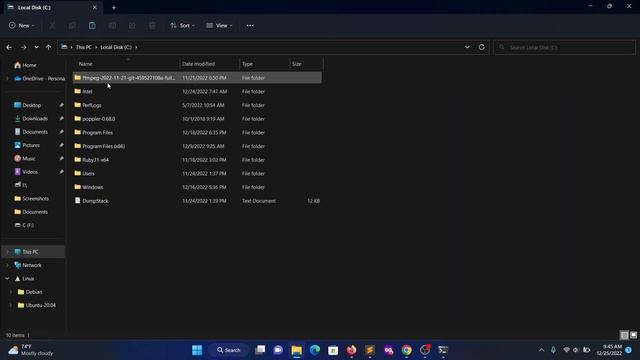The height and width of the screenshot is (360, 640).
Task: Open the terminal app on the taskbar
Action: [443, 350]
